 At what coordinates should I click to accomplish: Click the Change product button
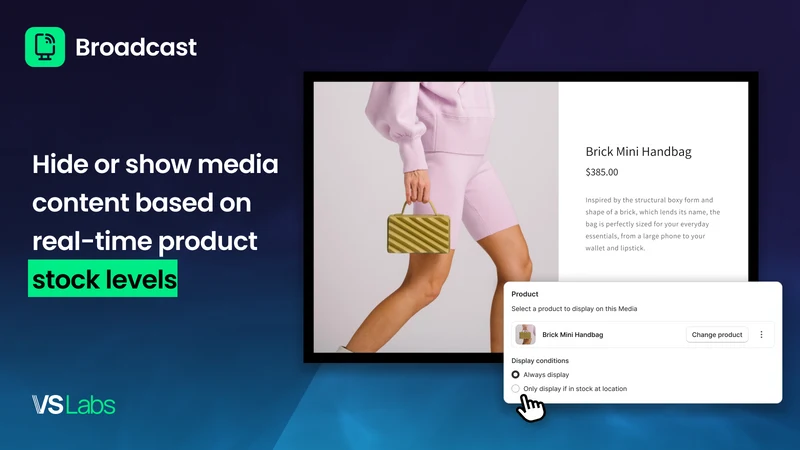click(x=716, y=335)
